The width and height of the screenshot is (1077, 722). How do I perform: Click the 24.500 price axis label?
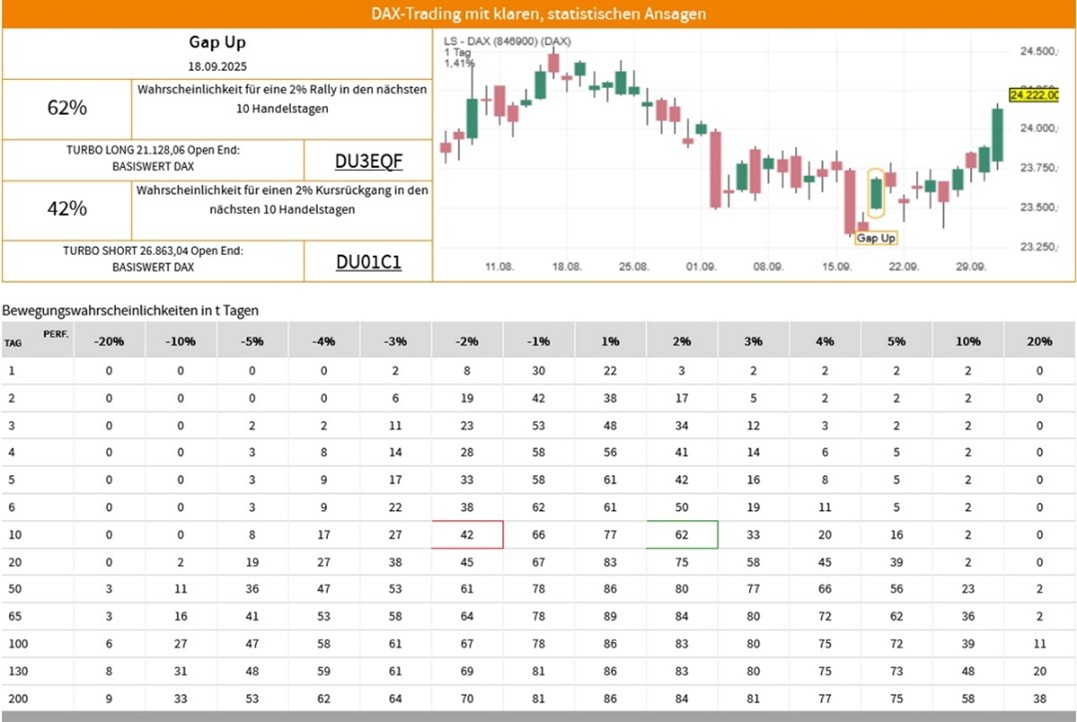(x=1038, y=51)
